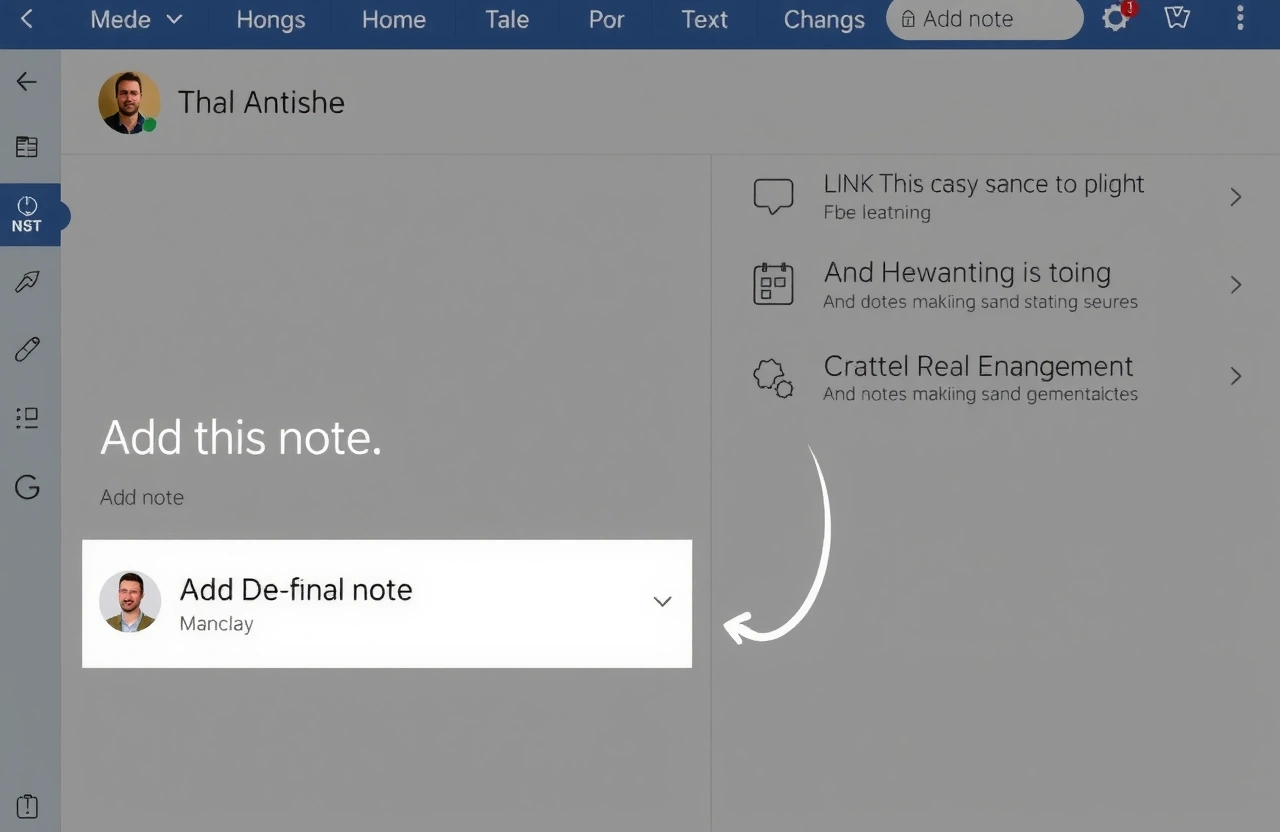Click the left back arrow in sidebar
Viewport: 1280px width, 832px height.
point(27,82)
